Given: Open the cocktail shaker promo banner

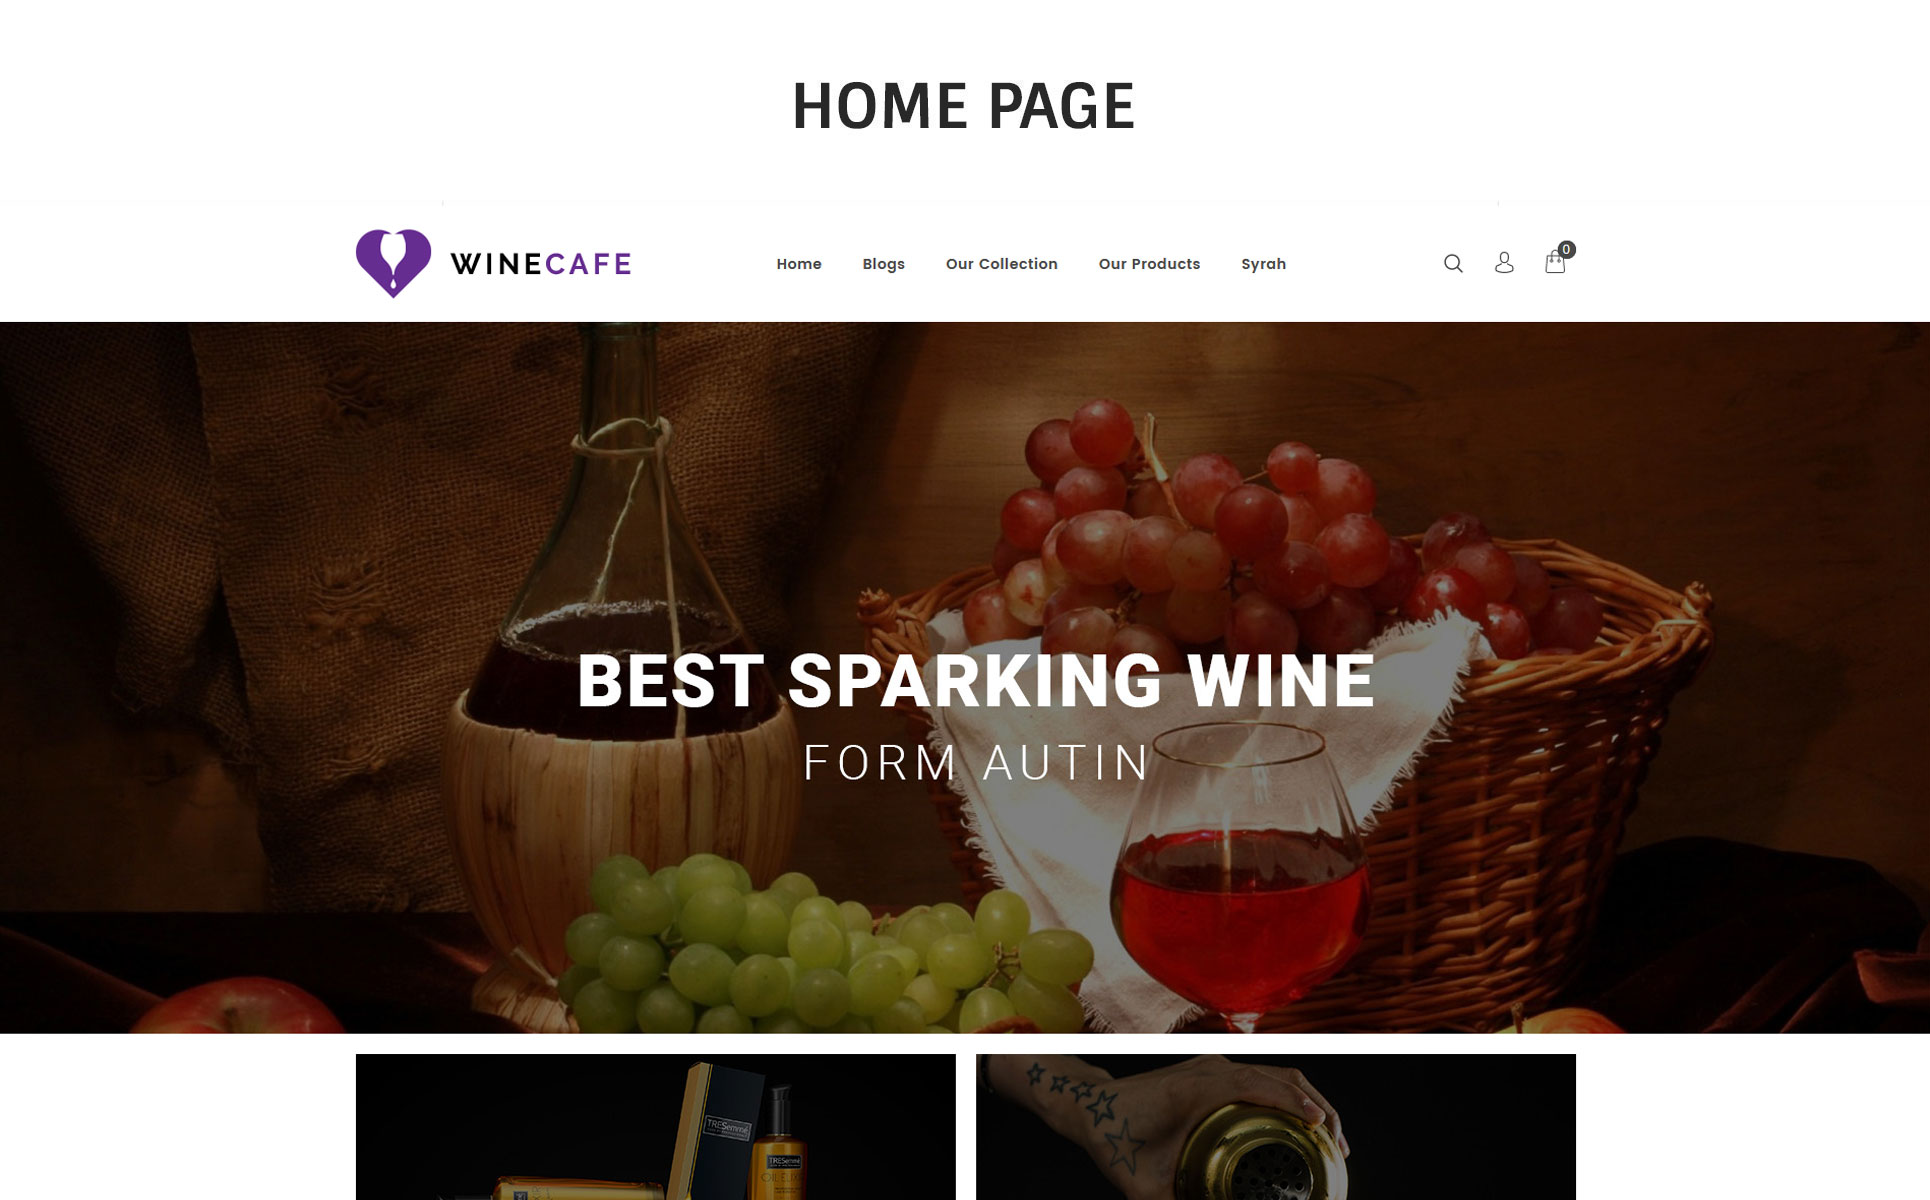Looking at the screenshot, I should coord(1276,1127).
